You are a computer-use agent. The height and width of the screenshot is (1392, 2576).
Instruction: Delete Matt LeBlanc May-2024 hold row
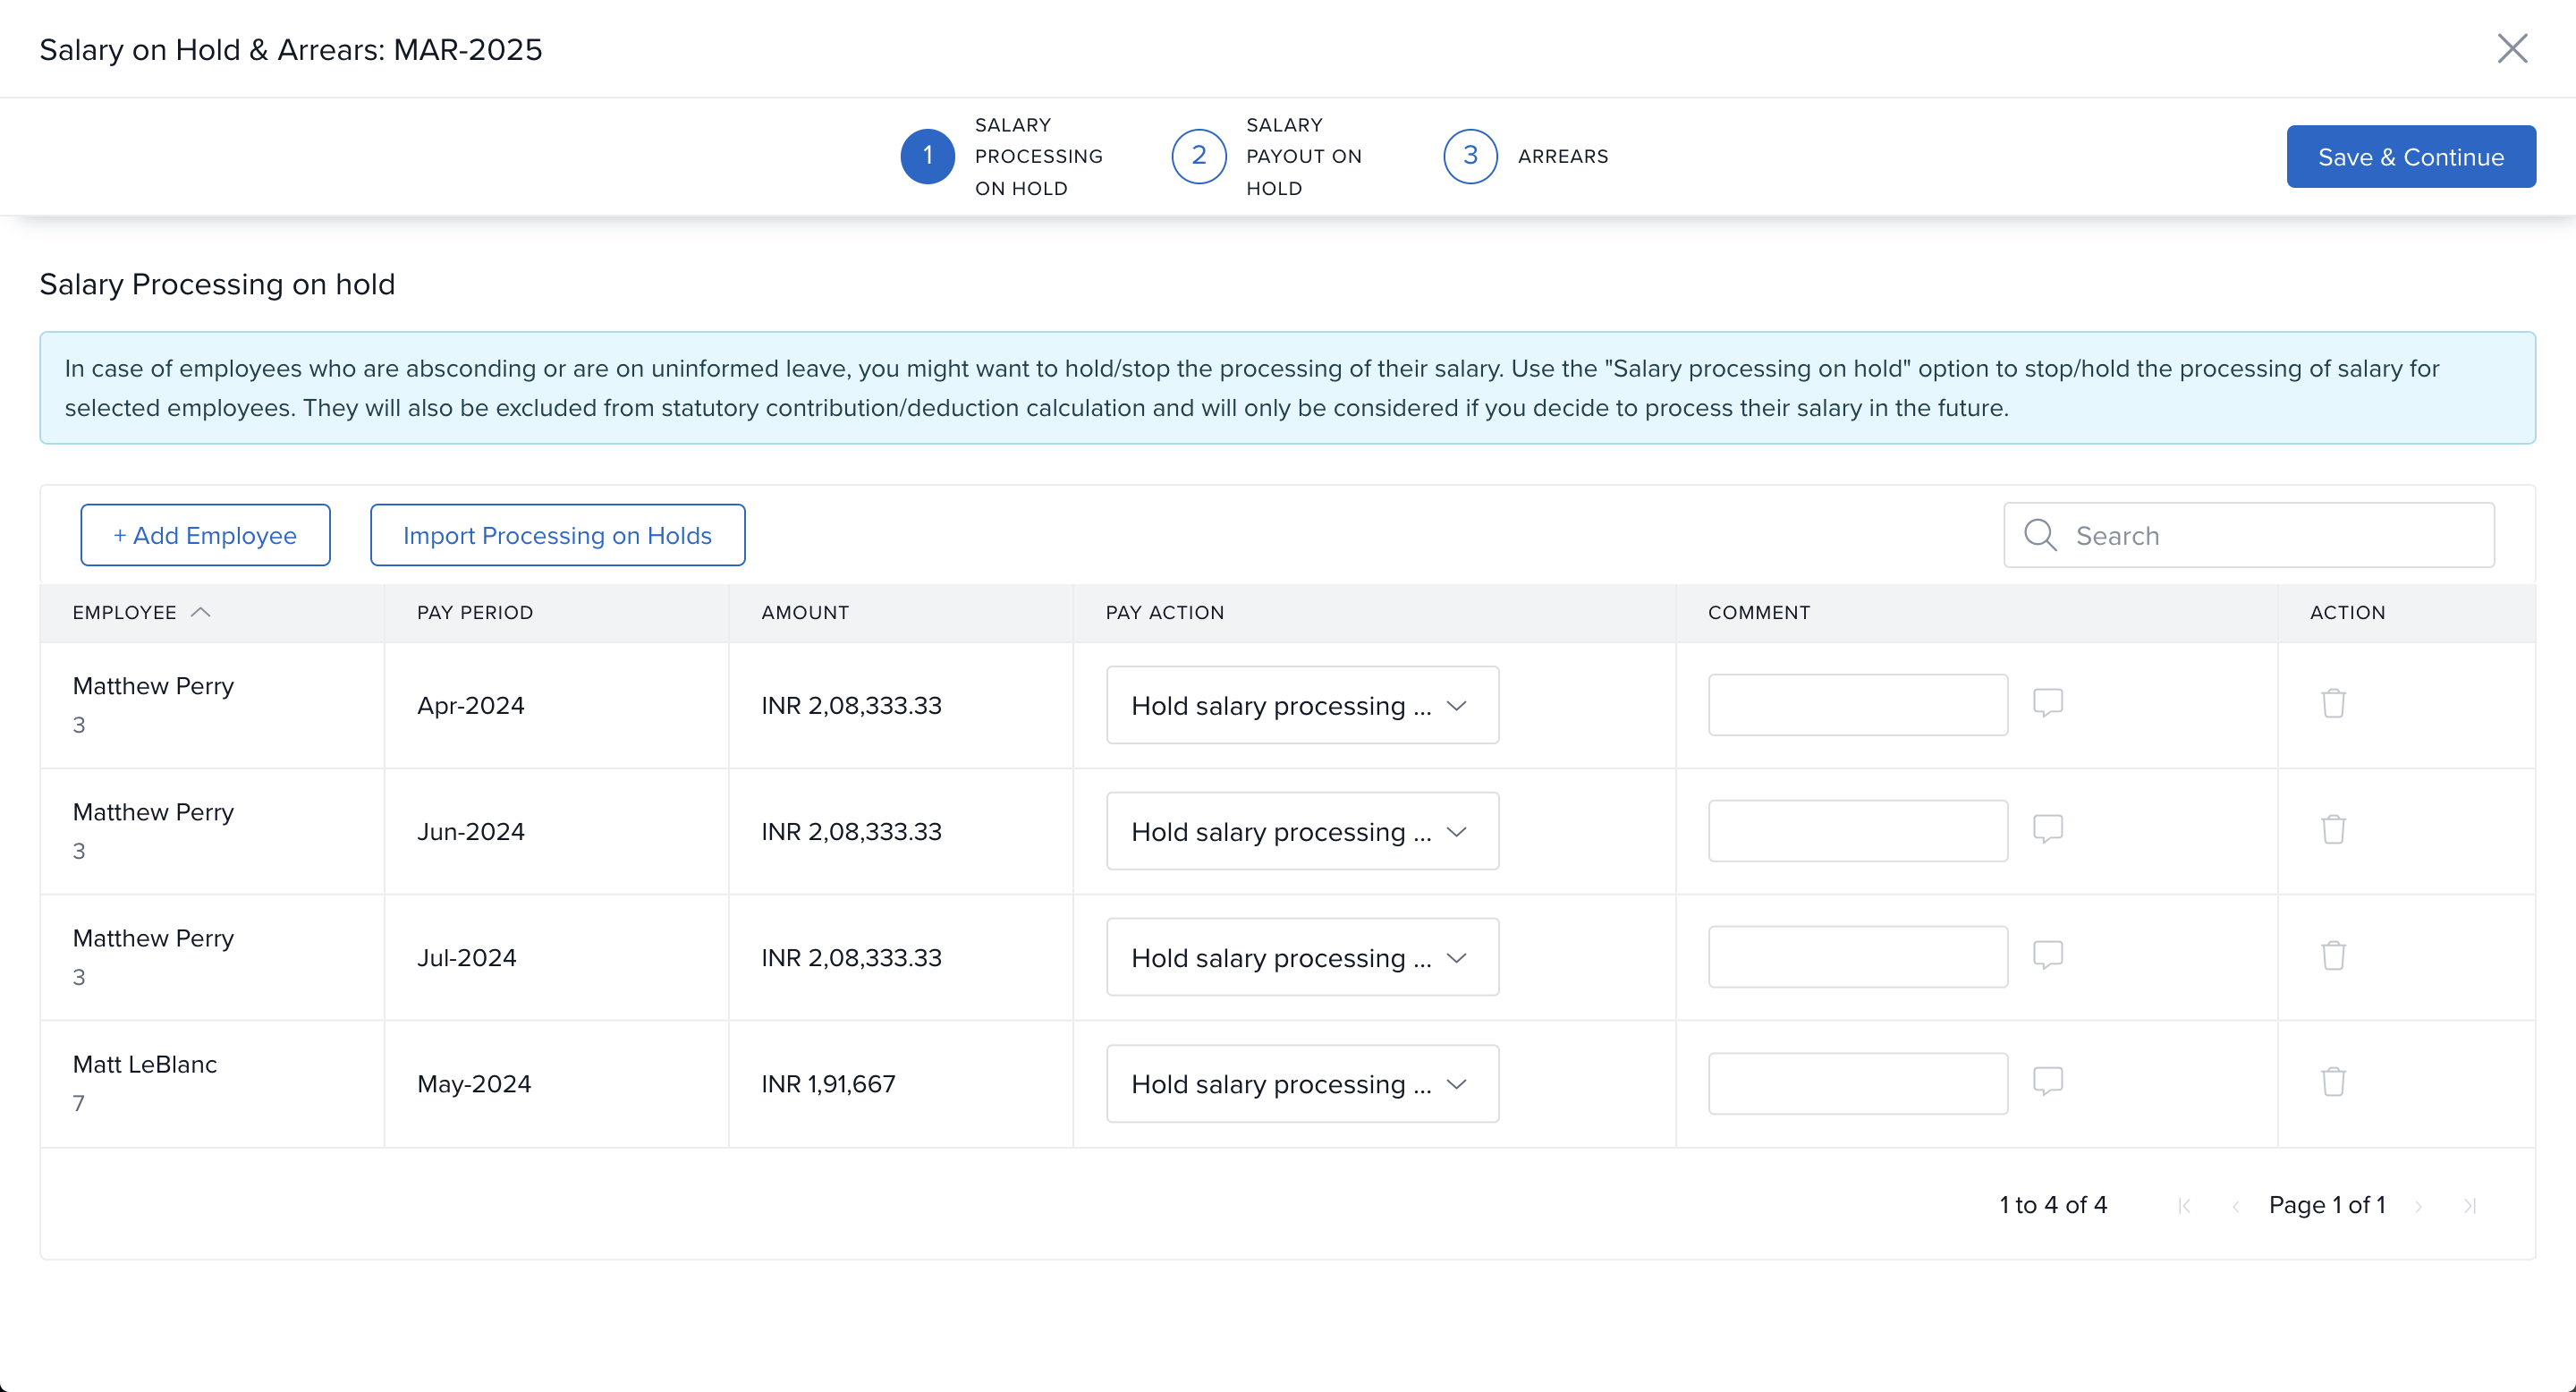(2333, 1082)
